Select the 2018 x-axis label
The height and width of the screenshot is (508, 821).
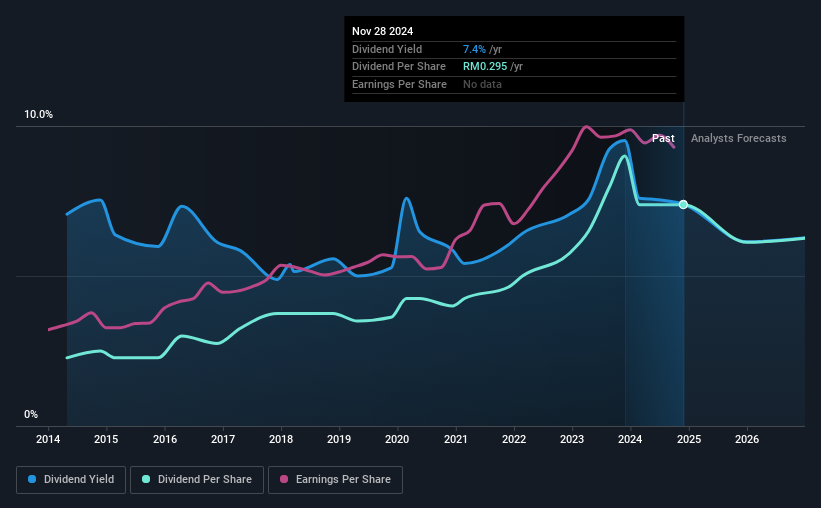[281, 439]
